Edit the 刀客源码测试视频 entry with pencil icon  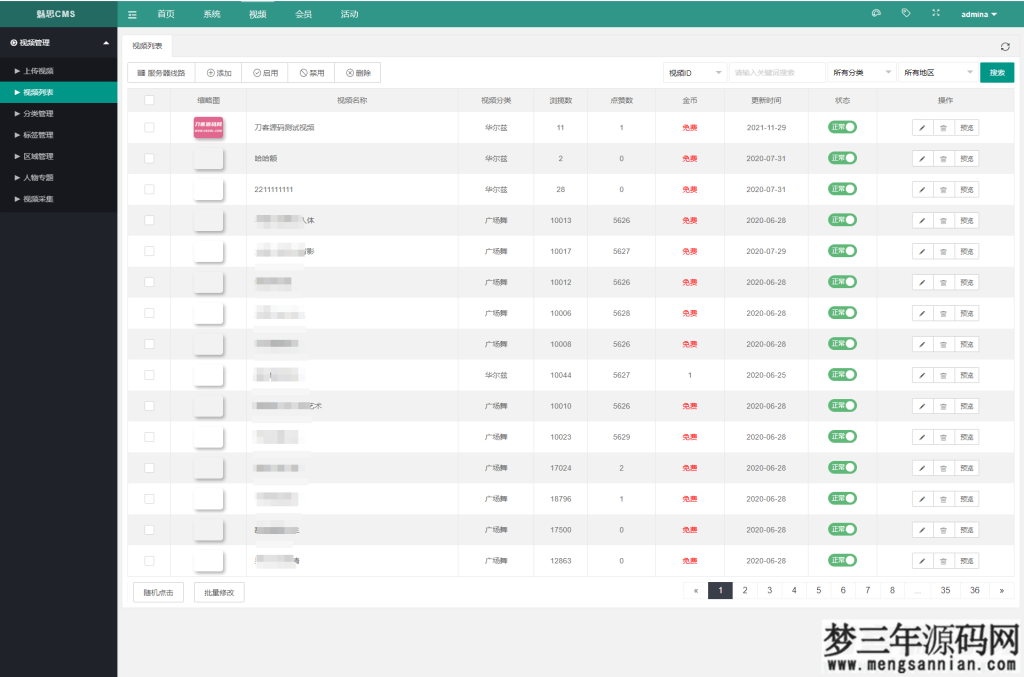tap(921, 127)
